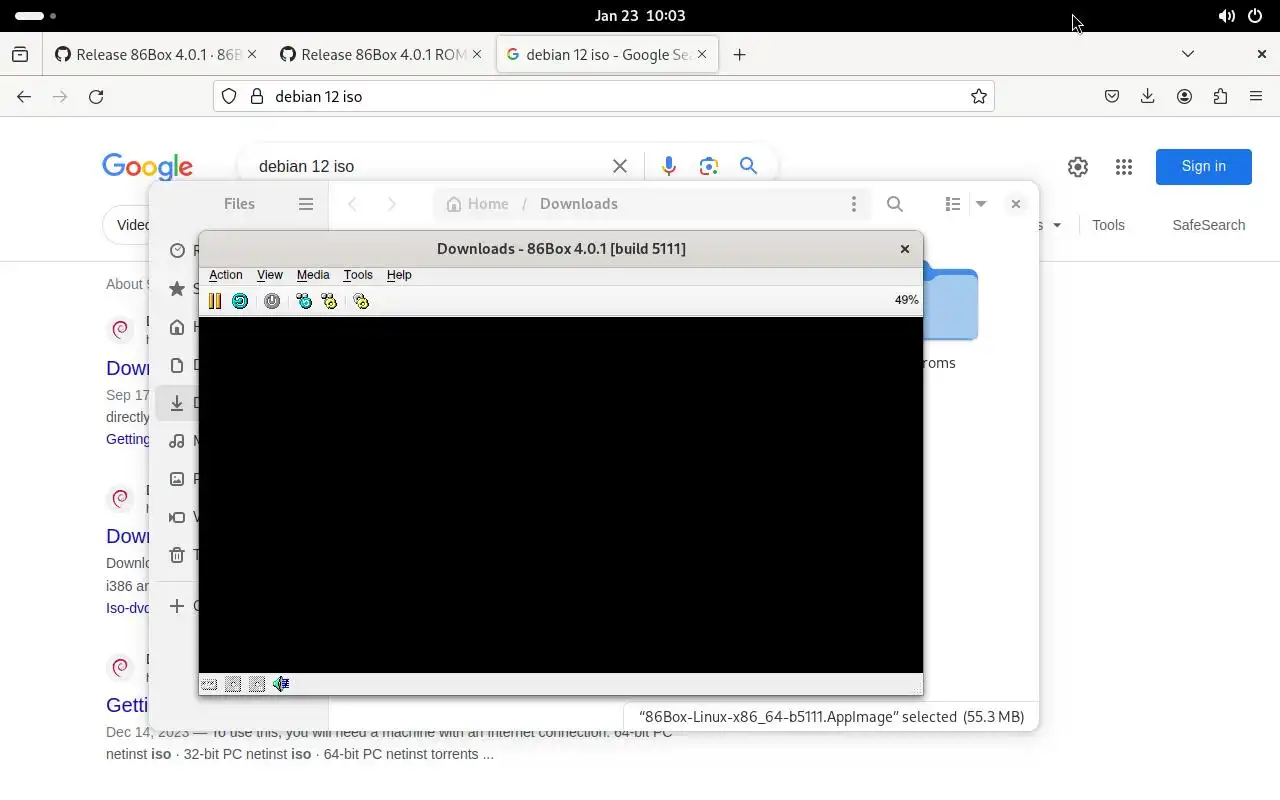Open the Help menu in 86Box
This screenshot has width=1280, height=800.
399,275
